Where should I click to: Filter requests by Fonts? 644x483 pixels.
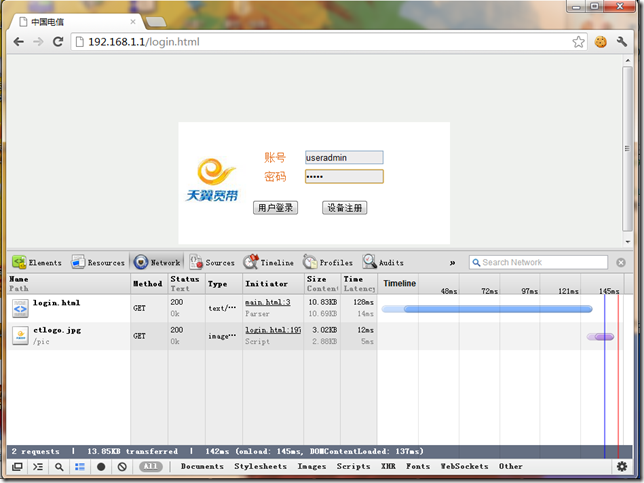(x=418, y=467)
